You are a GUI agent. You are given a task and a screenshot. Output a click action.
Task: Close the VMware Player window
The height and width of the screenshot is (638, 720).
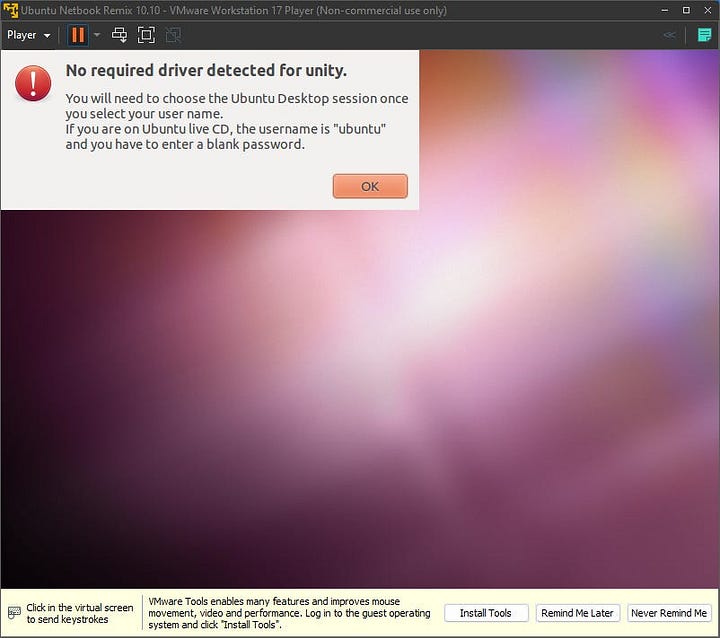[708, 10]
